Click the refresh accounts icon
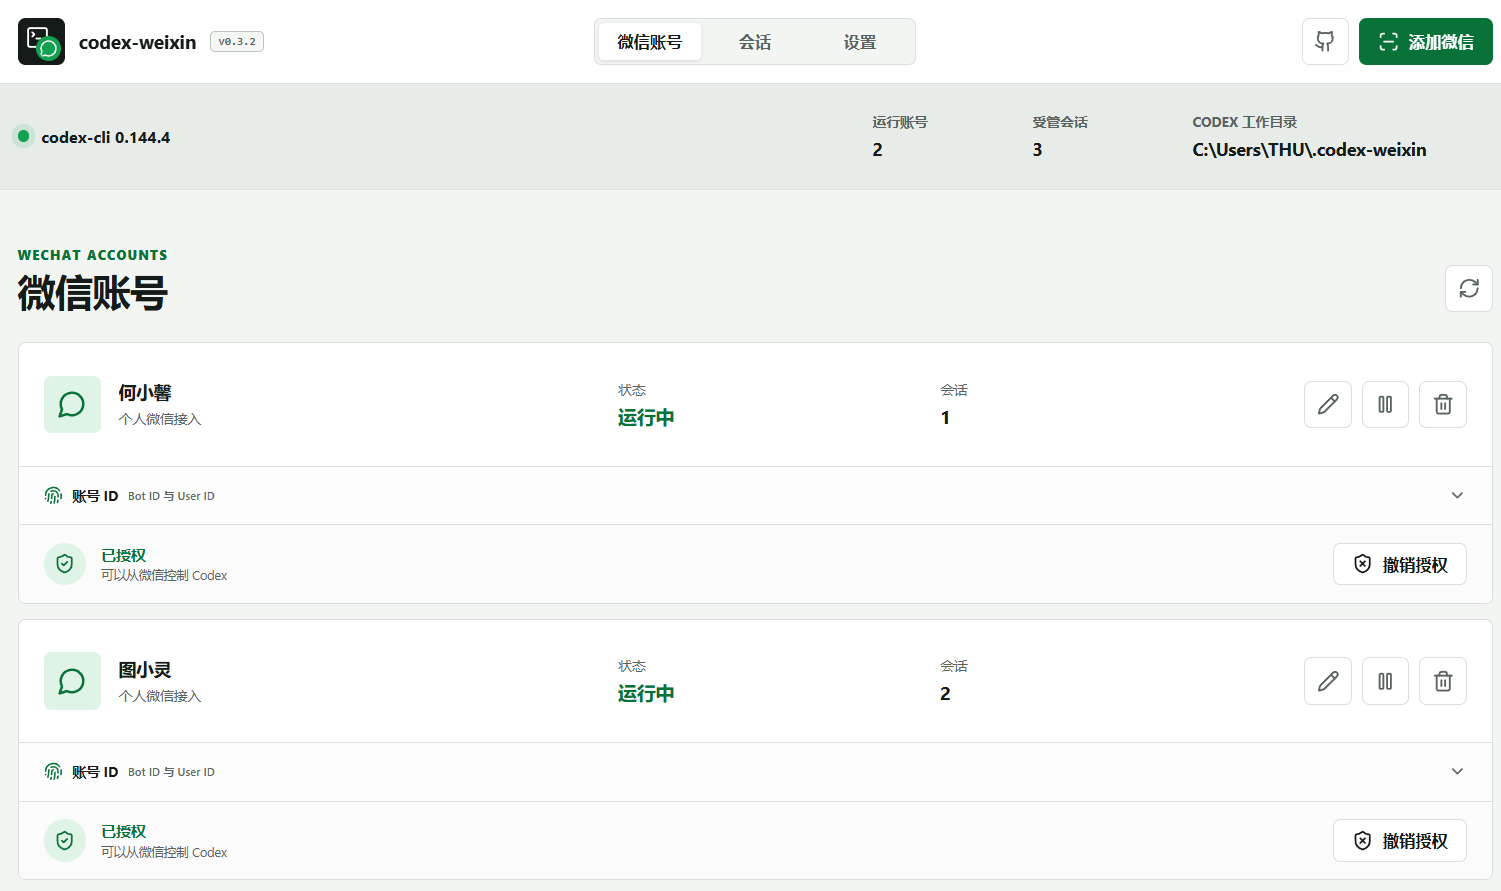Image resolution: width=1501 pixels, height=891 pixels. pos(1469,288)
